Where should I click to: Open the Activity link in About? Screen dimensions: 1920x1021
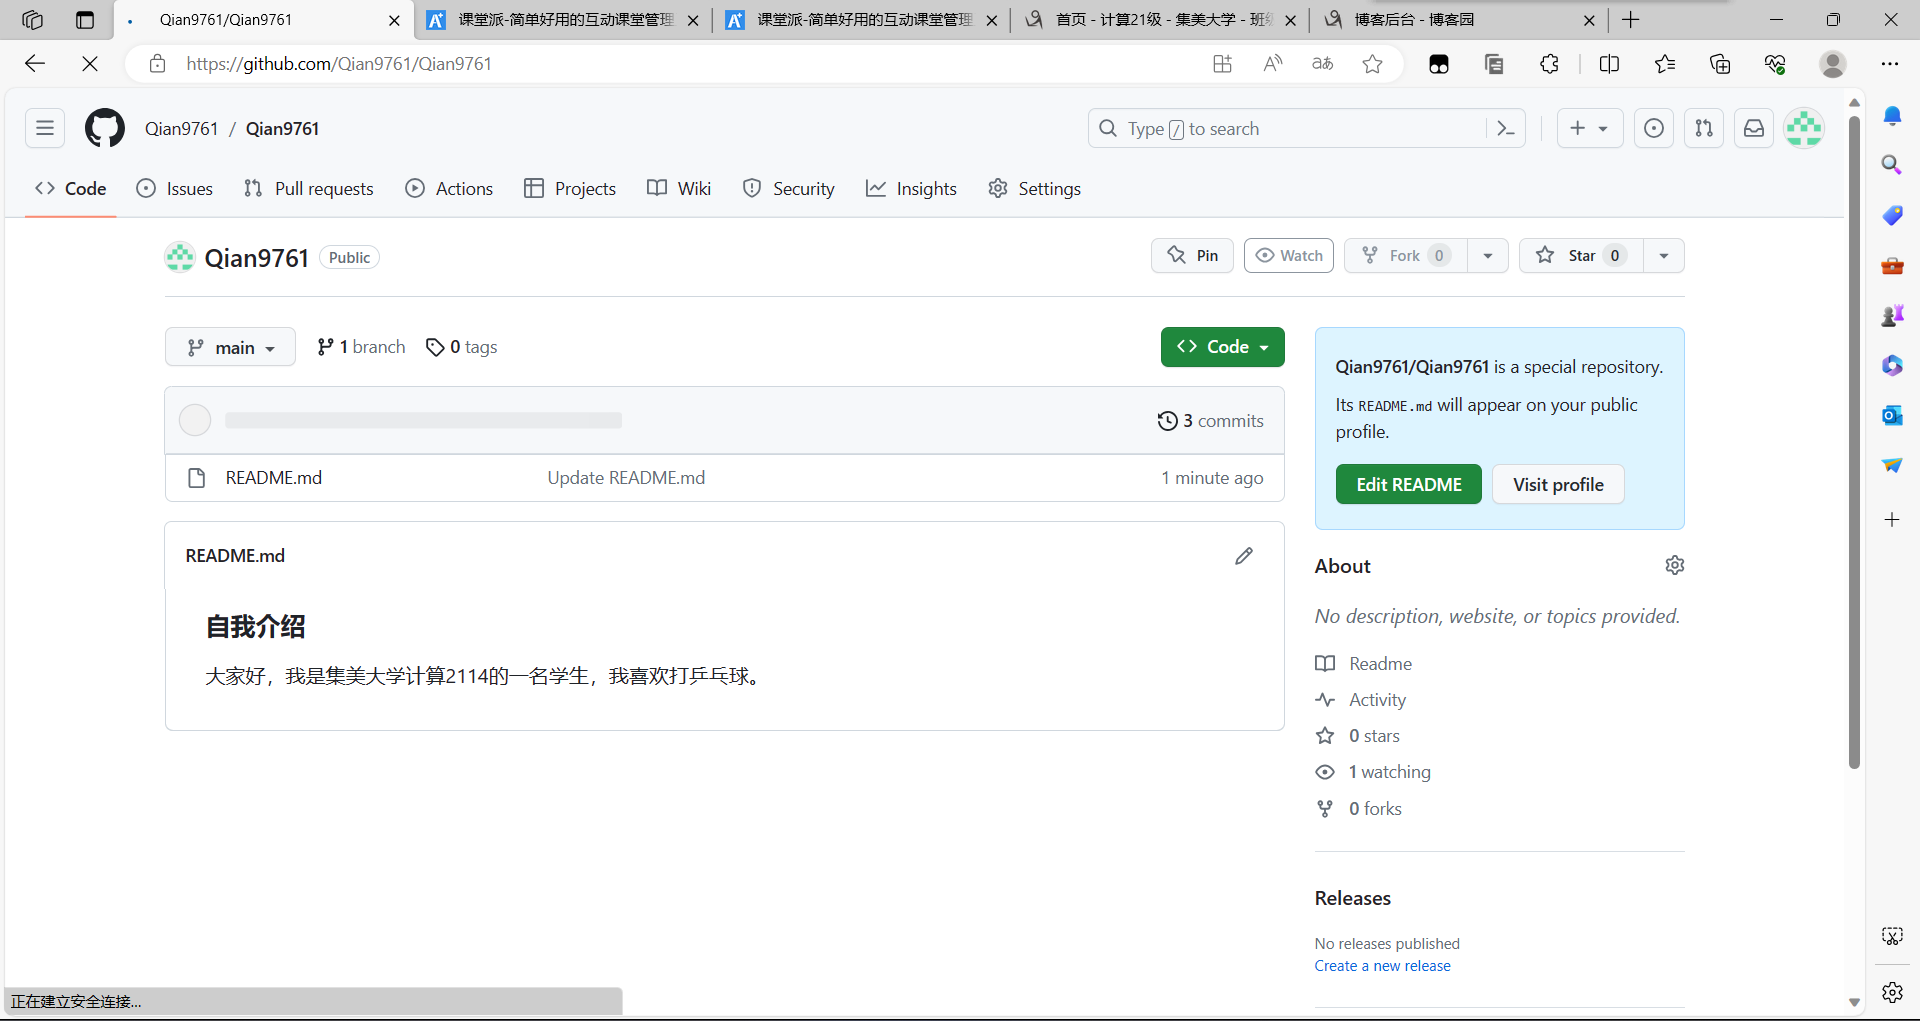click(x=1377, y=700)
